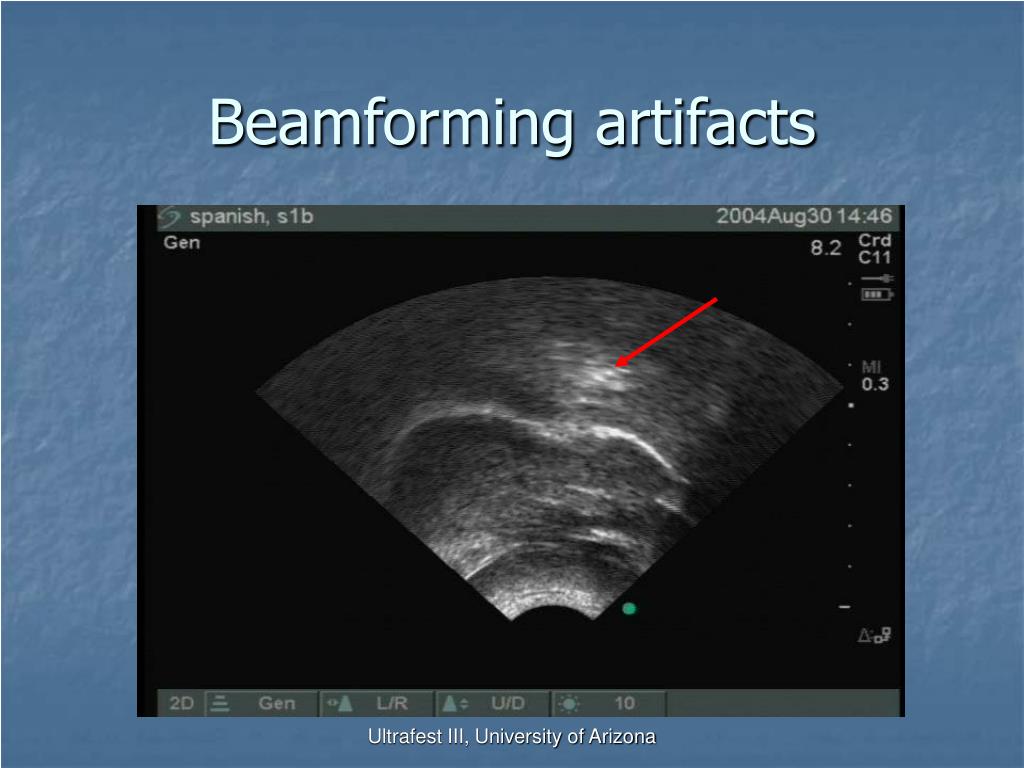
Task: Click the date '2004Aug30 14:46'
Action: (x=804, y=216)
